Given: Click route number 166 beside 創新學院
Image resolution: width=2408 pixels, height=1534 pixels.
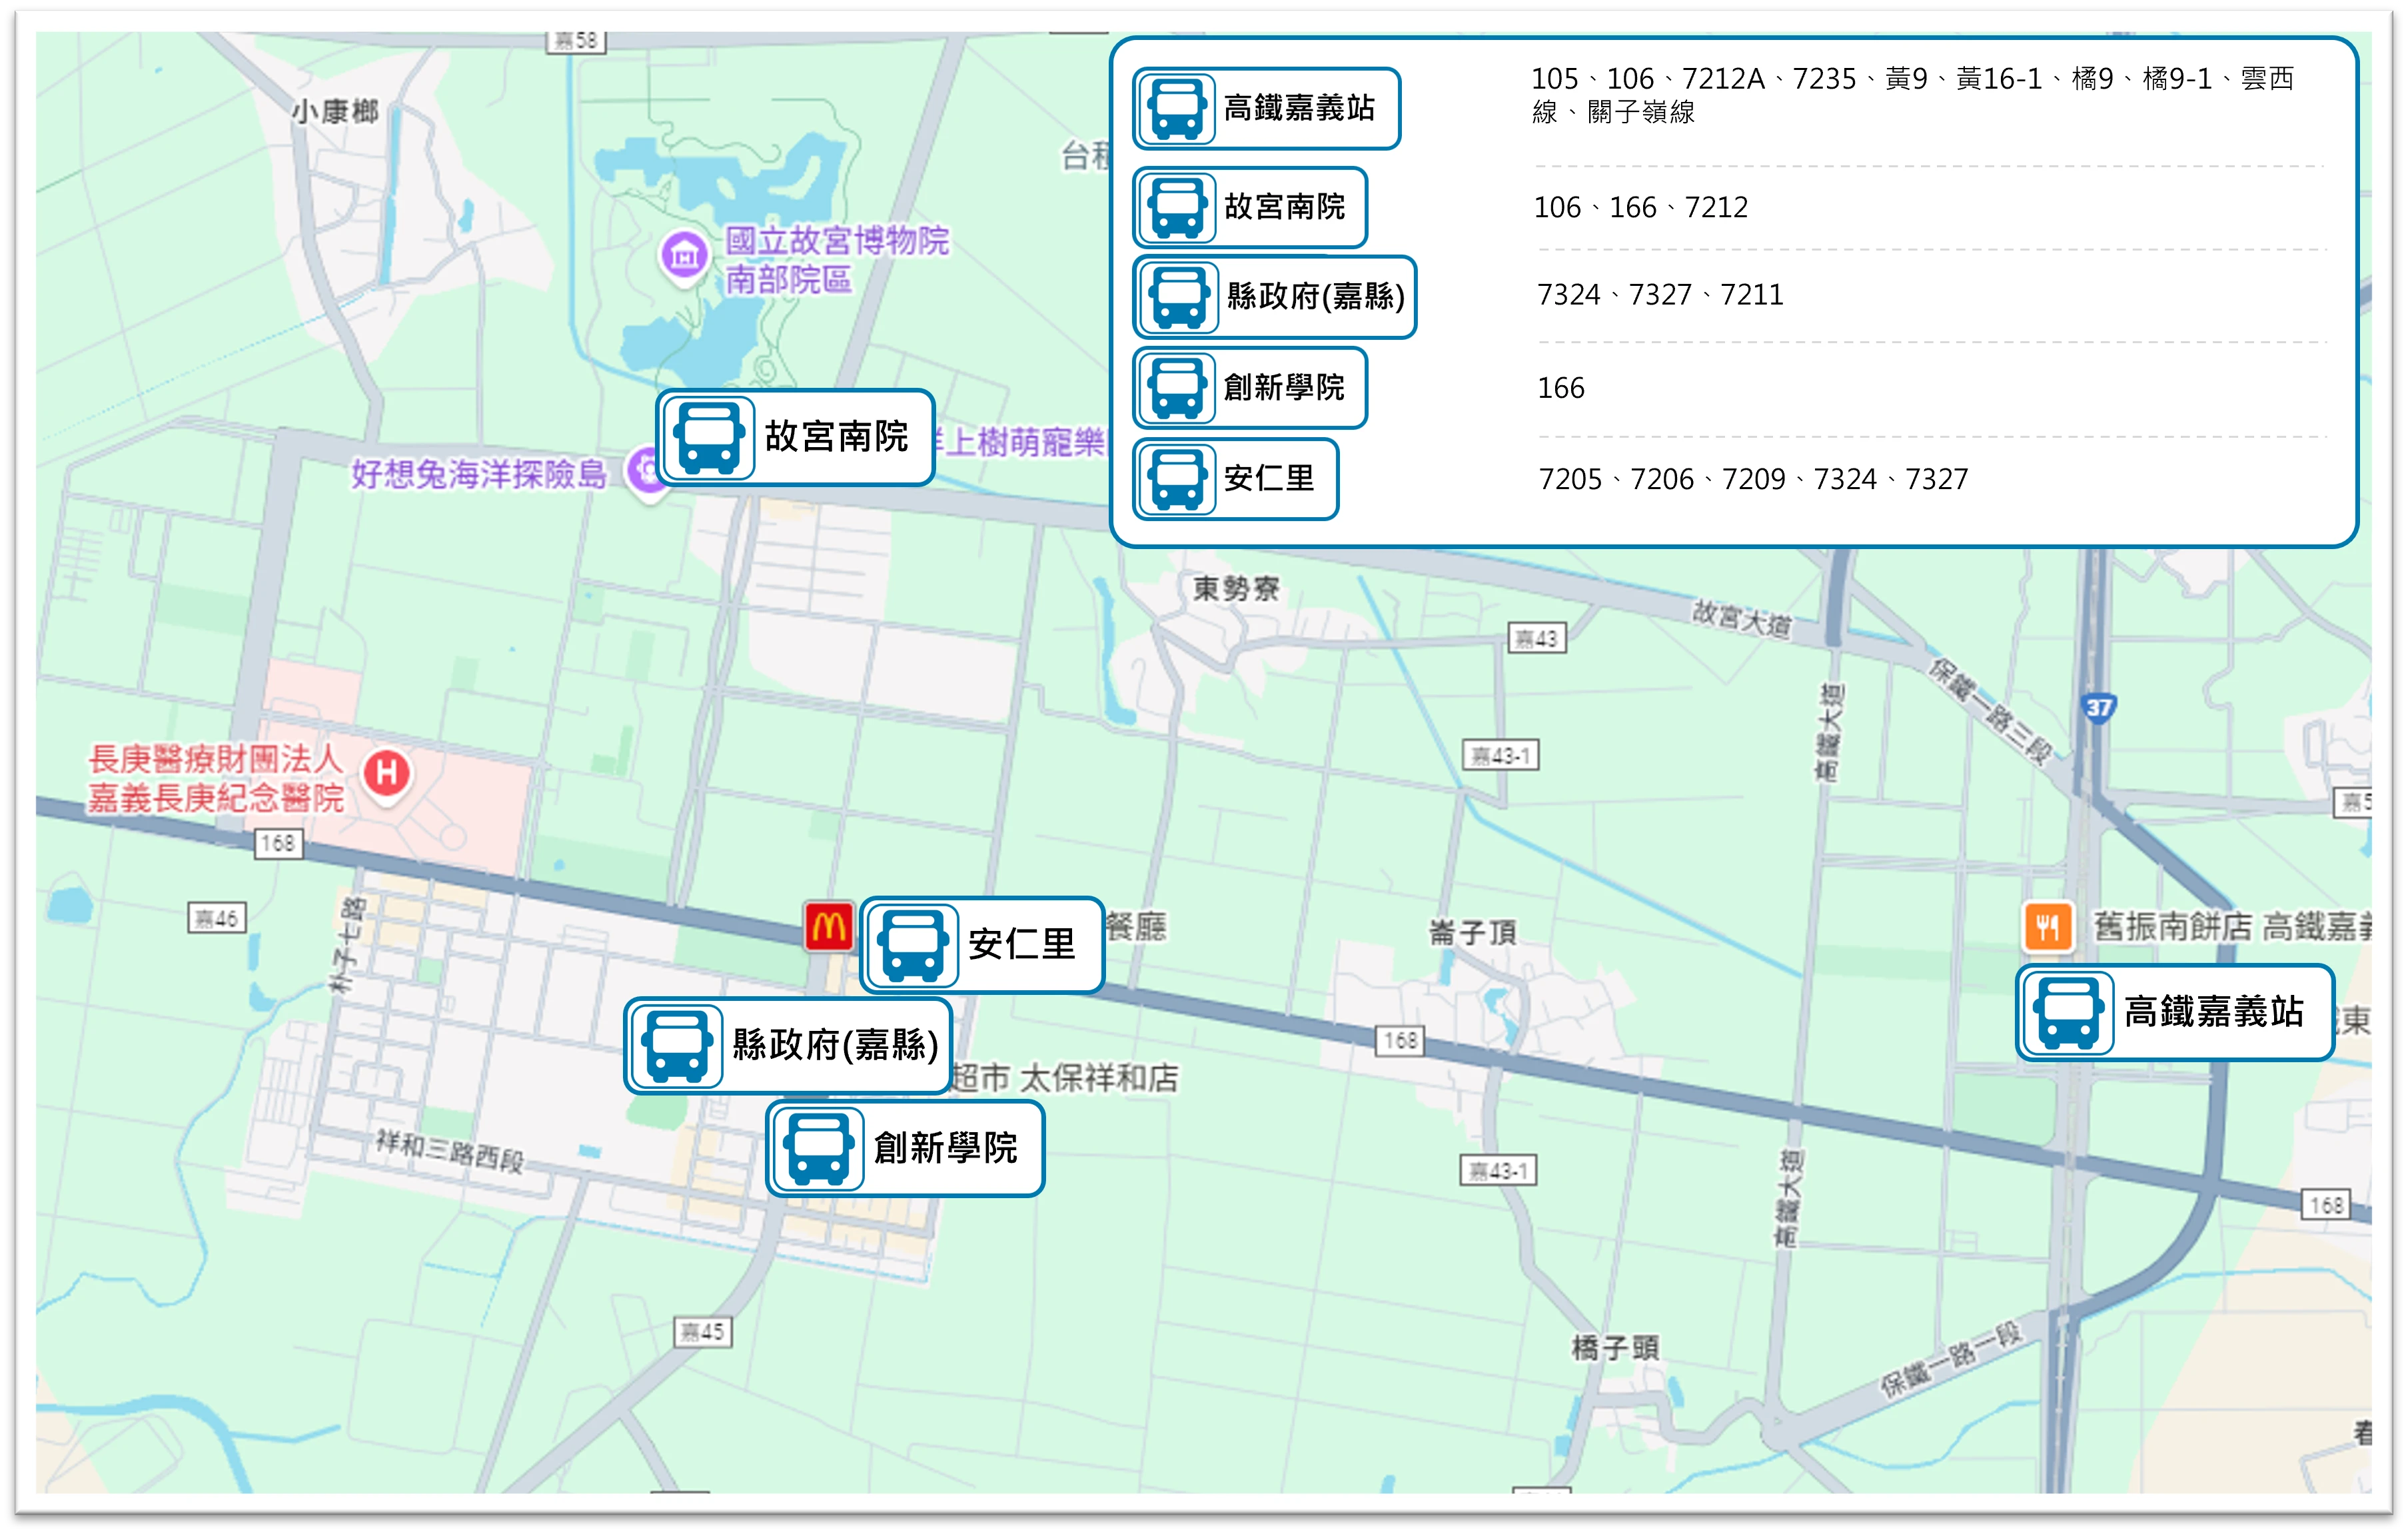Looking at the screenshot, I should [x=1562, y=389].
